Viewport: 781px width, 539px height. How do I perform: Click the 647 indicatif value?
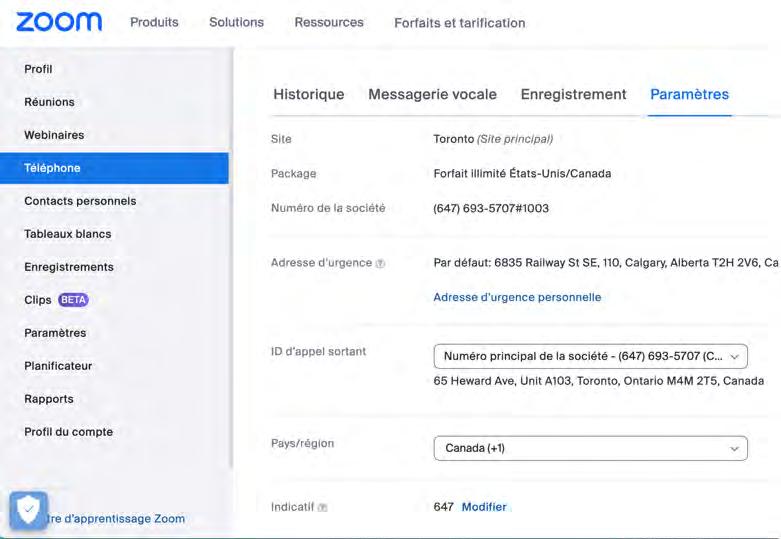pyautogui.click(x=443, y=507)
